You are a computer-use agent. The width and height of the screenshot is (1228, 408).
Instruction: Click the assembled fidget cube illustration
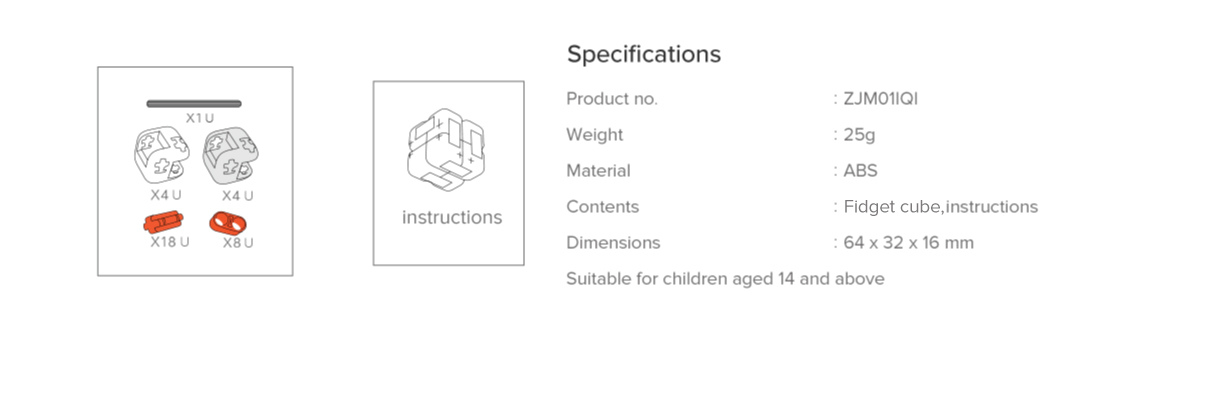447,150
